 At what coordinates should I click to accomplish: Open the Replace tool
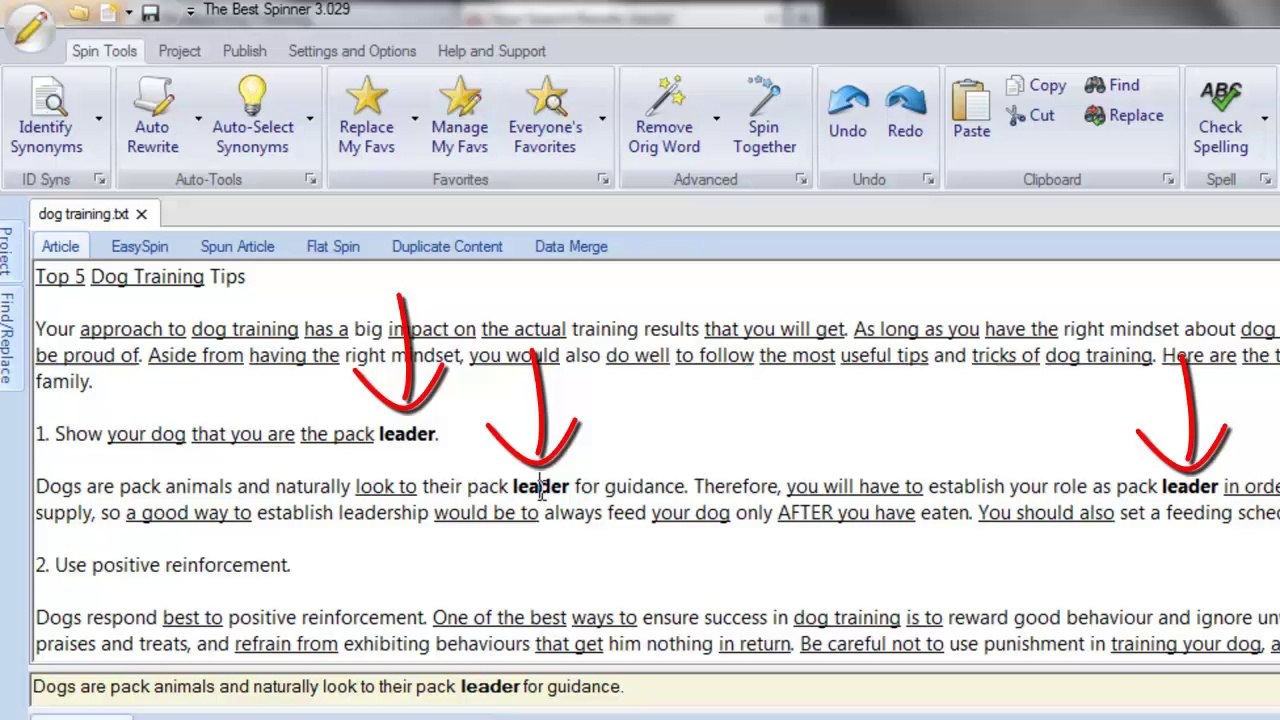tap(1124, 115)
